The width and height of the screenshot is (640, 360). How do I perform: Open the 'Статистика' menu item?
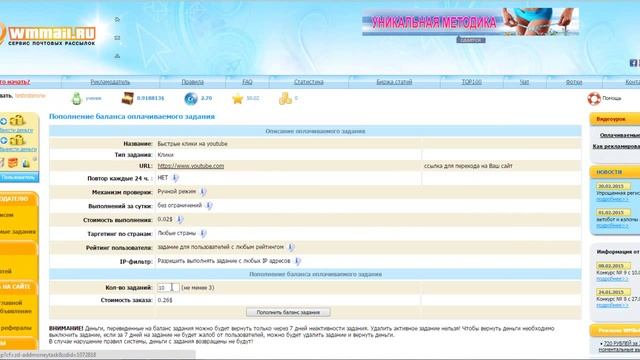(x=309, y=82)
